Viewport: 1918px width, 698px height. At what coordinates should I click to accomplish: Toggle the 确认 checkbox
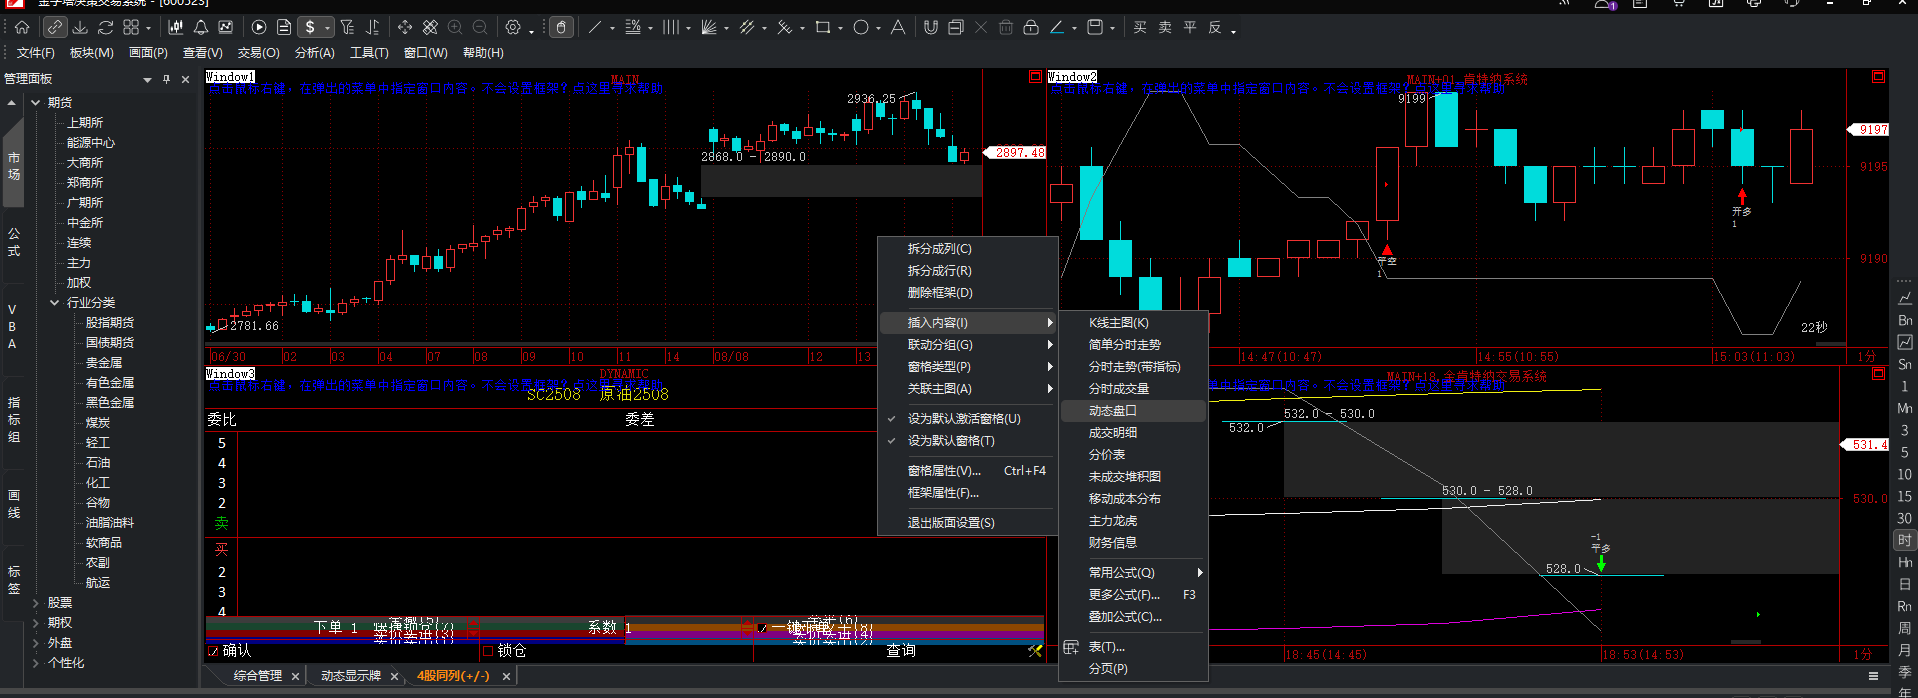coord(212,651)
